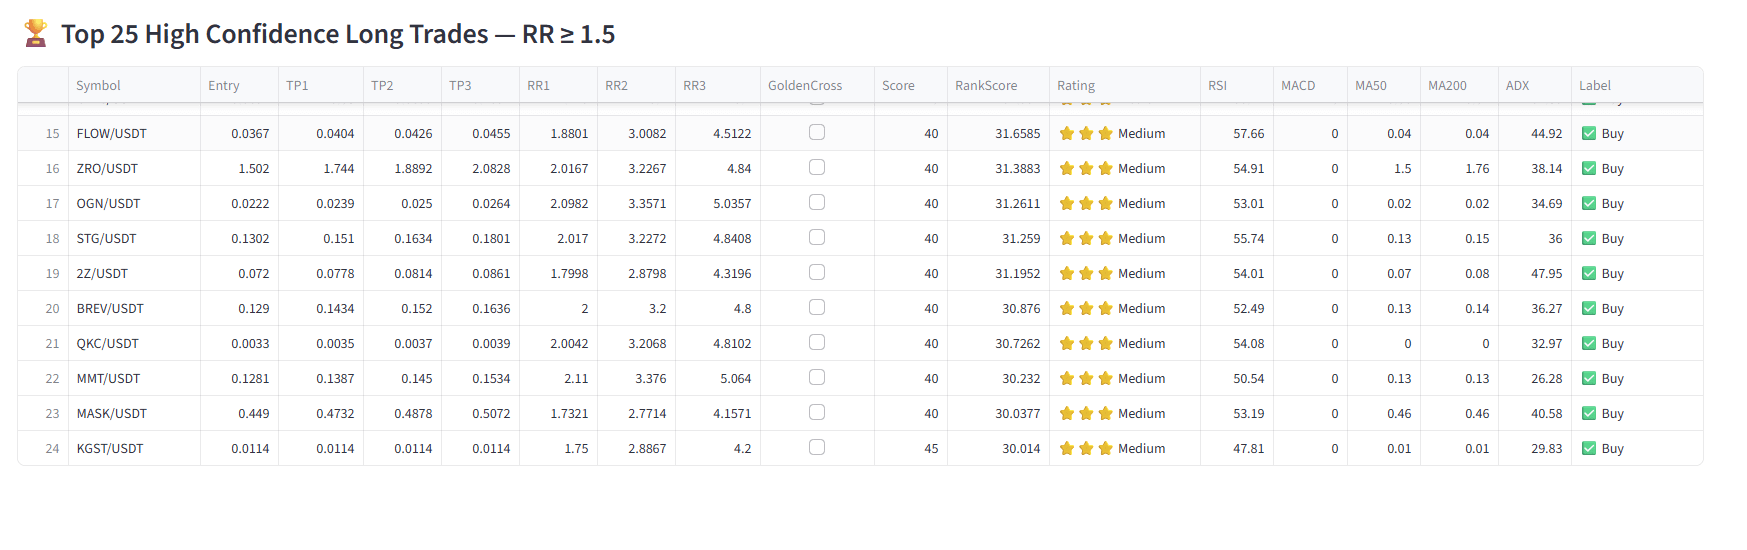This screenshot has width=1747, height=550.
Task: Click the green Buy checkmark for MASK/USDT
Action: pos(1589,414)
